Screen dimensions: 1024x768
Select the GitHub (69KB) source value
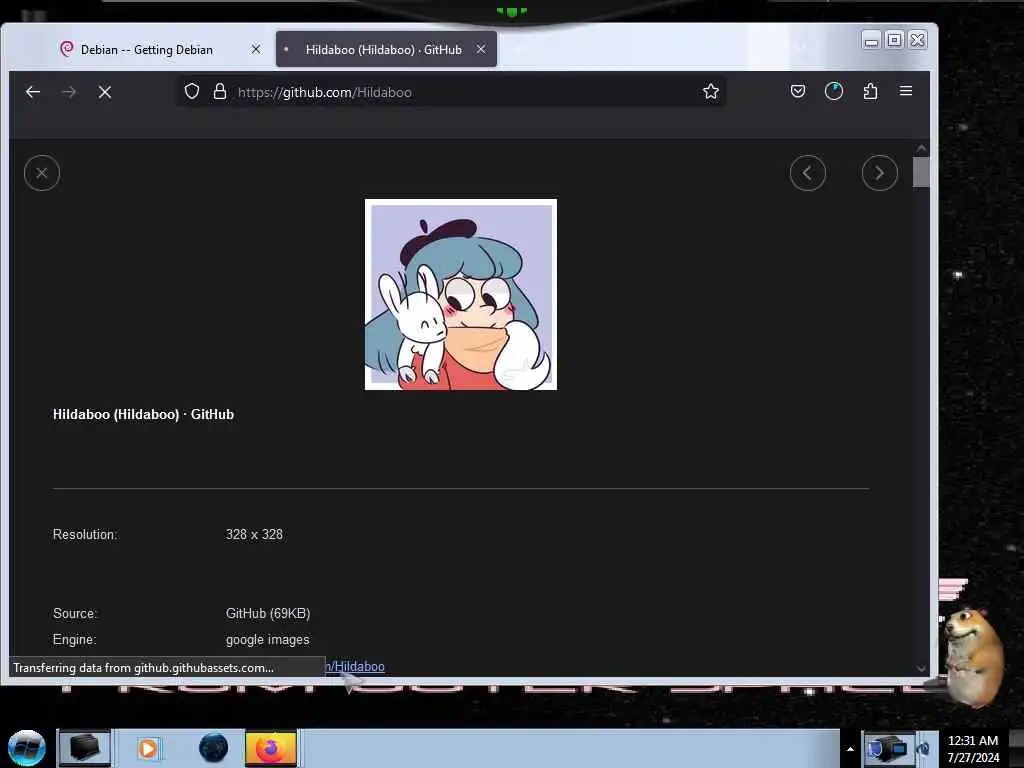click(268, 613)
